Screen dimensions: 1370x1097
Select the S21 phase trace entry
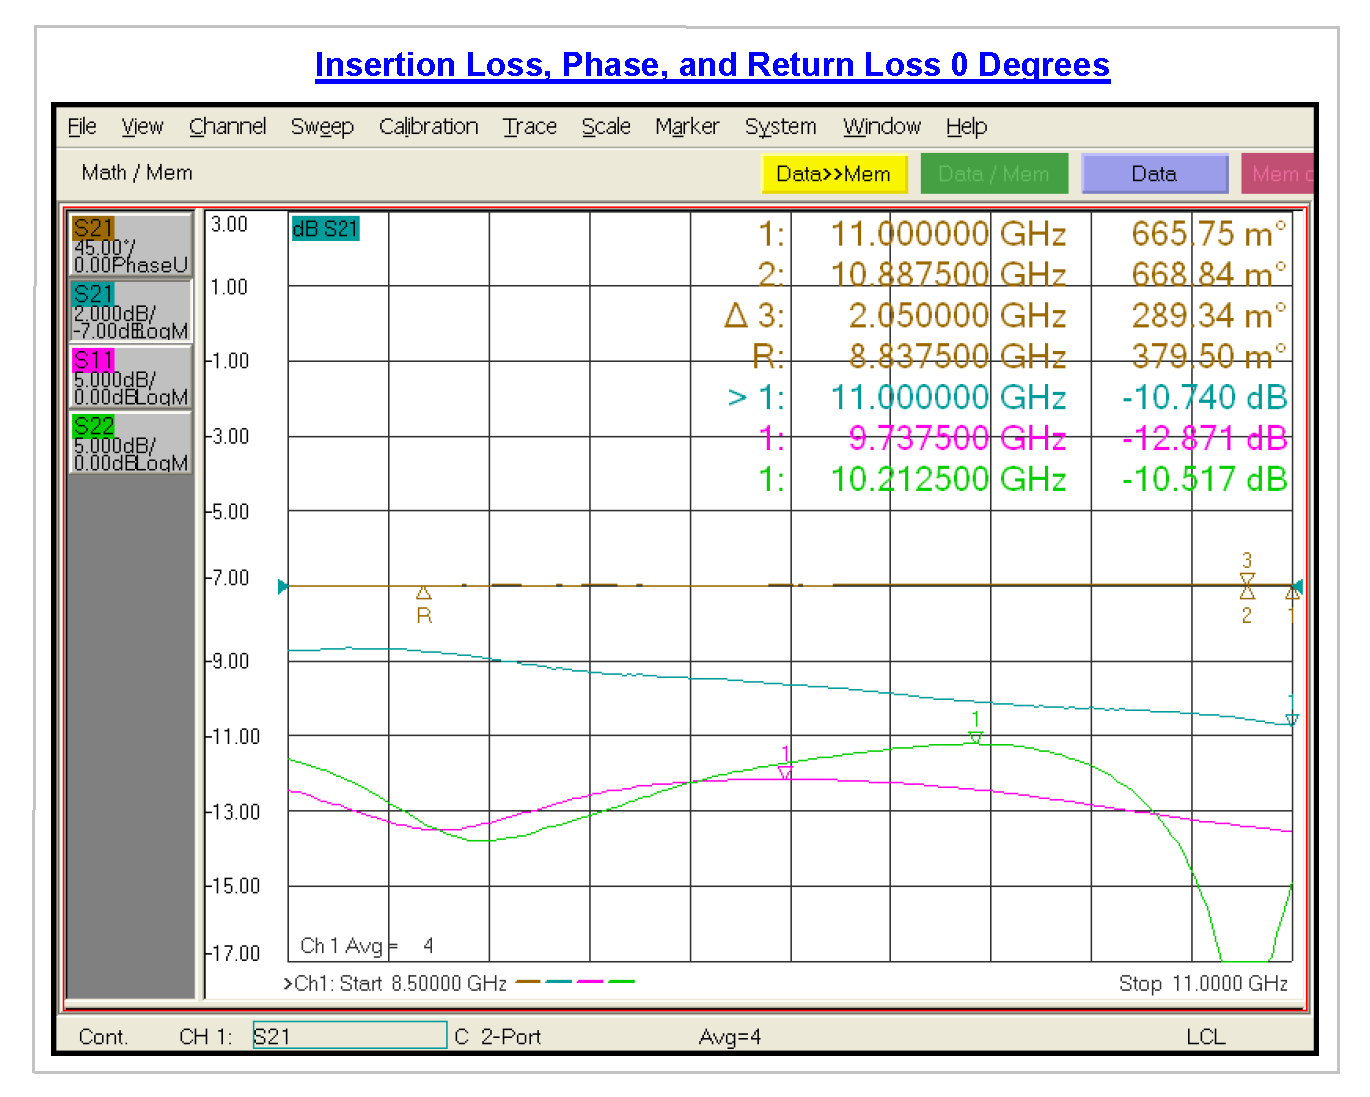[x=130, y=245]
